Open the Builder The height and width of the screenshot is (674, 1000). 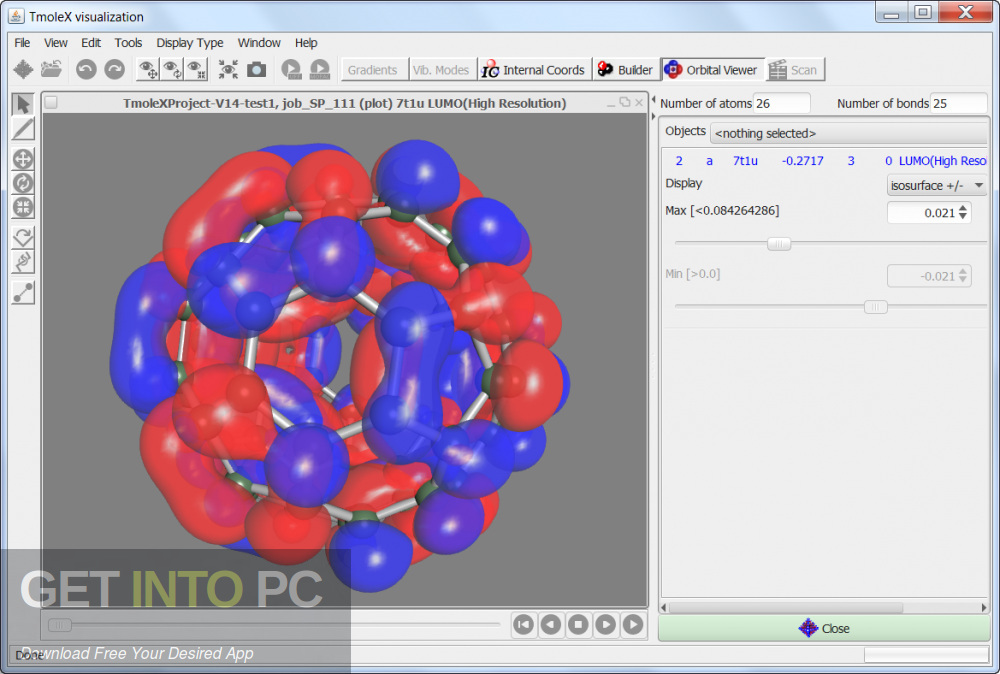pos(625,70)
